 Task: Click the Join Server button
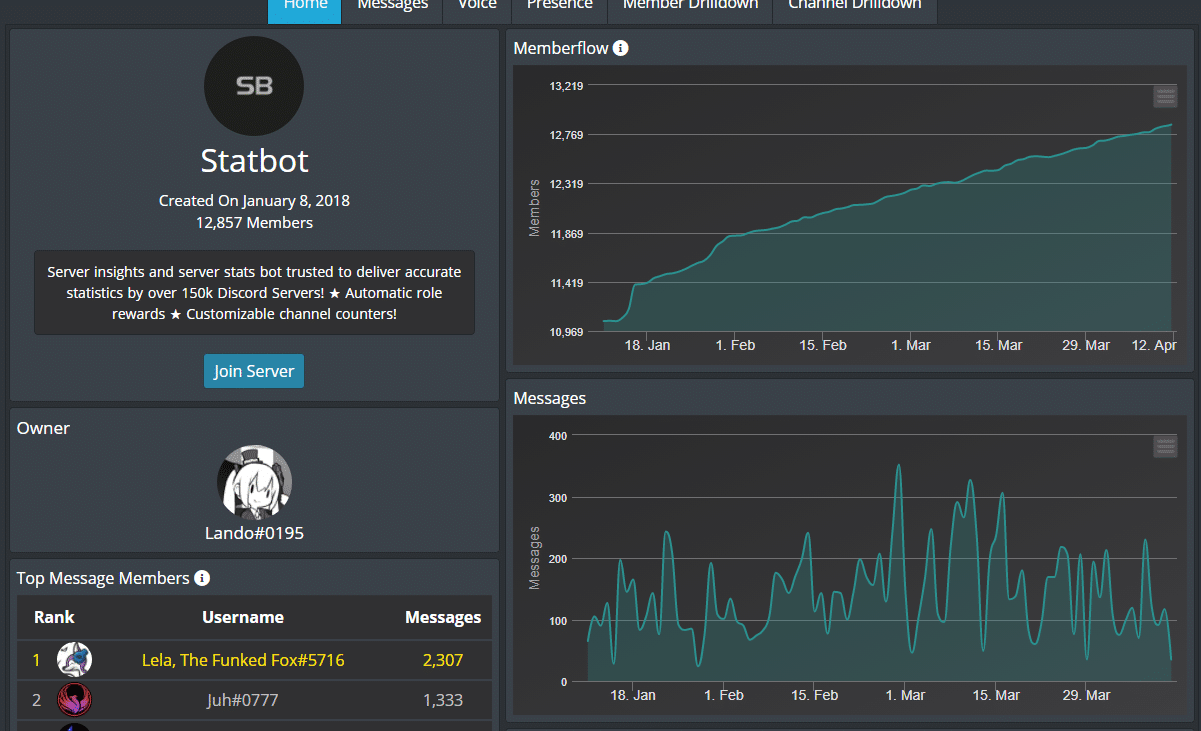coord(253,370)
